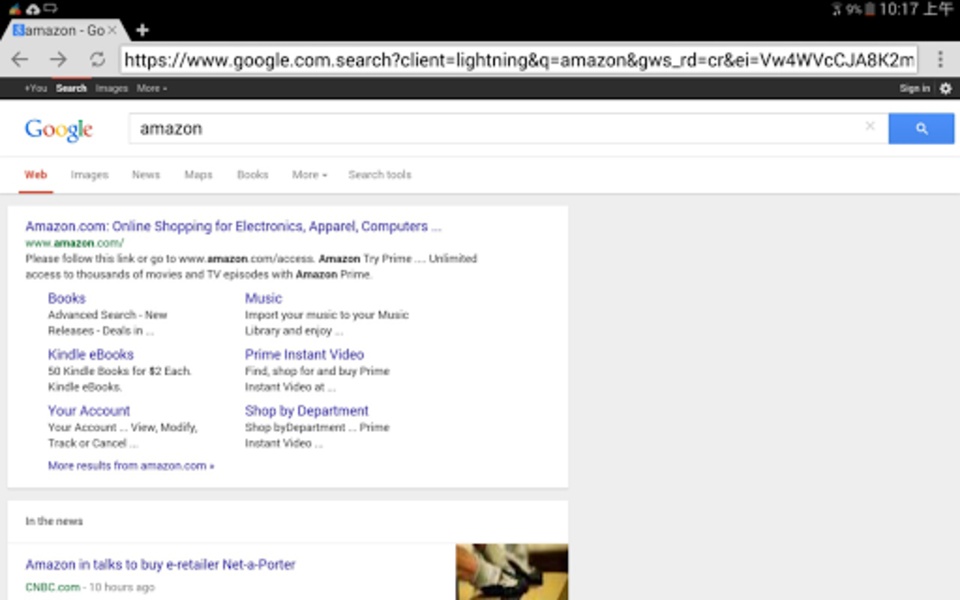Image resolution: width=960 pixels, height=600 pixels.
Task: Click 'More results from amazon.com'
Action: coord(131,466)
